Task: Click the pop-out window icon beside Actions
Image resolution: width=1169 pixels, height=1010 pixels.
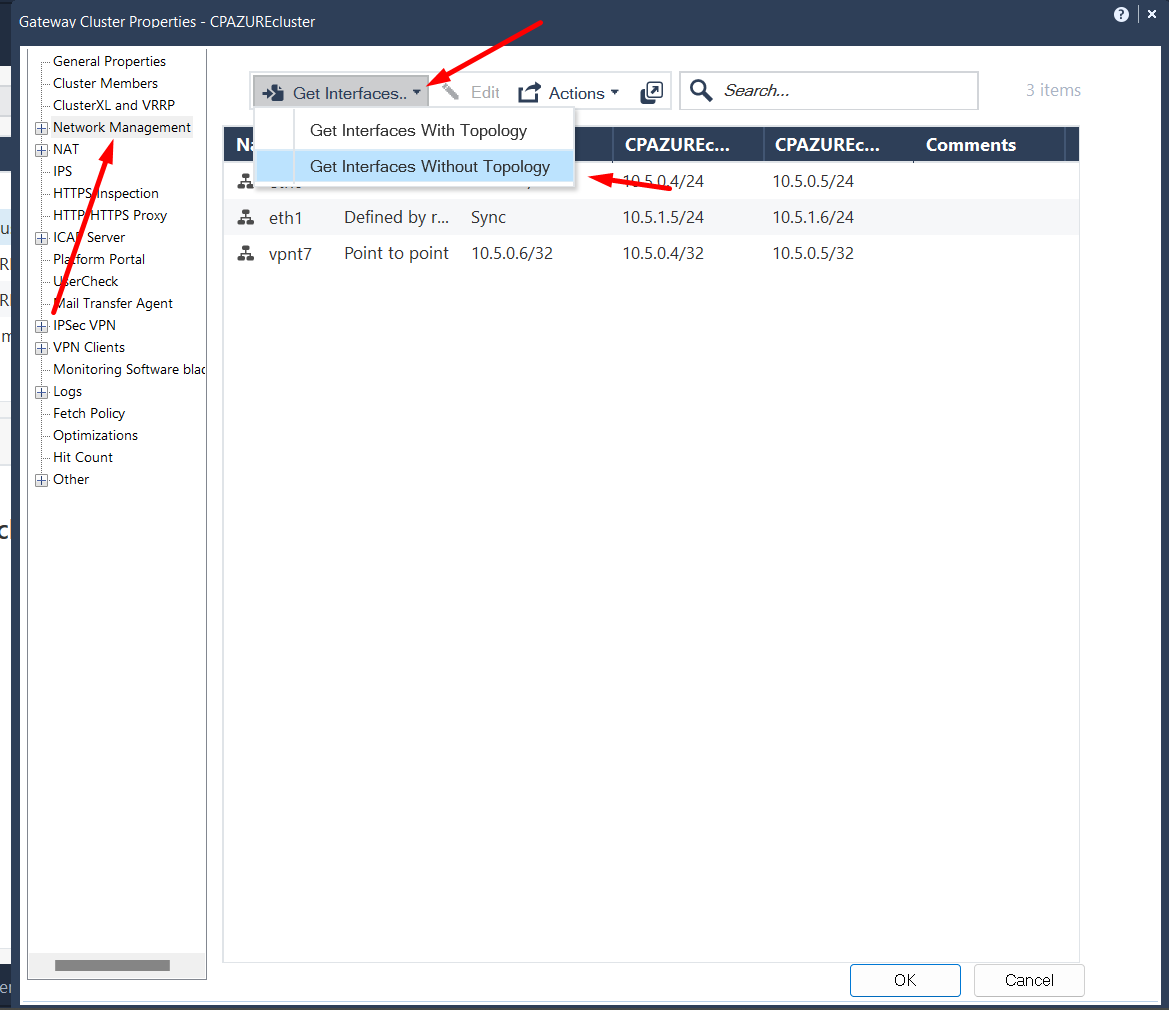Action: click(x=651, y=92)
